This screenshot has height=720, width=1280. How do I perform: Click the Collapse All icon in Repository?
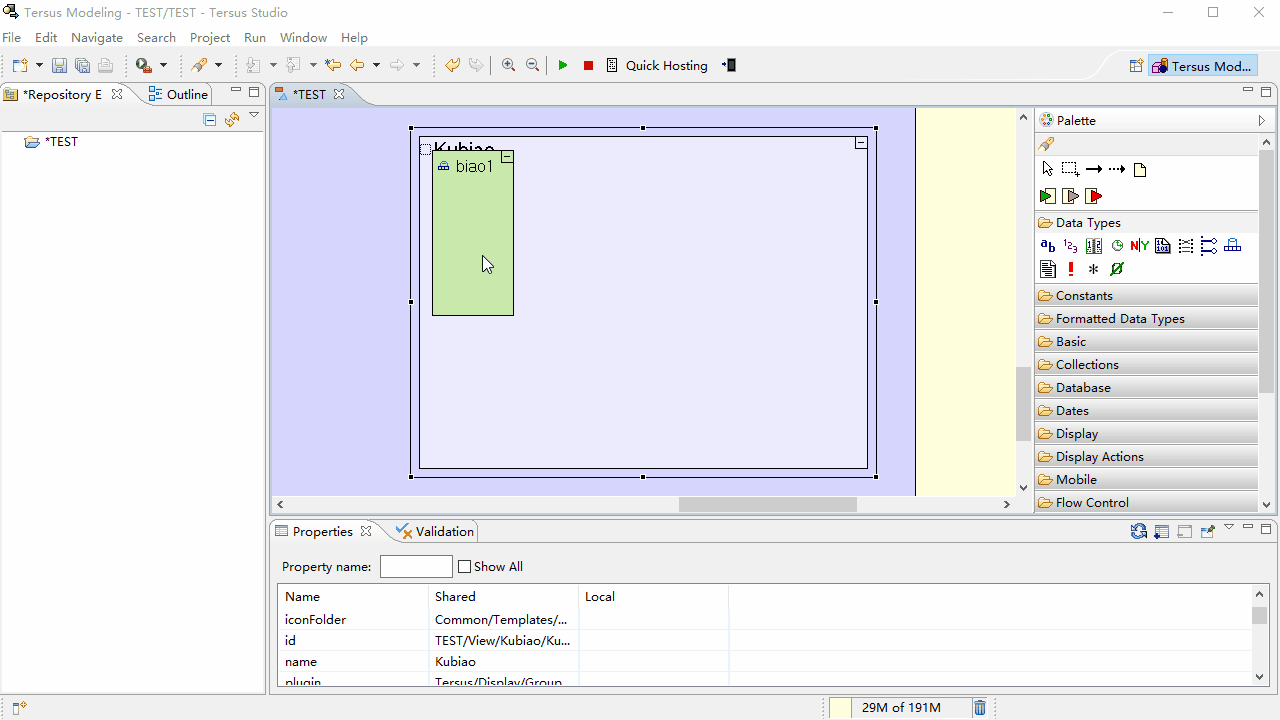210,120
